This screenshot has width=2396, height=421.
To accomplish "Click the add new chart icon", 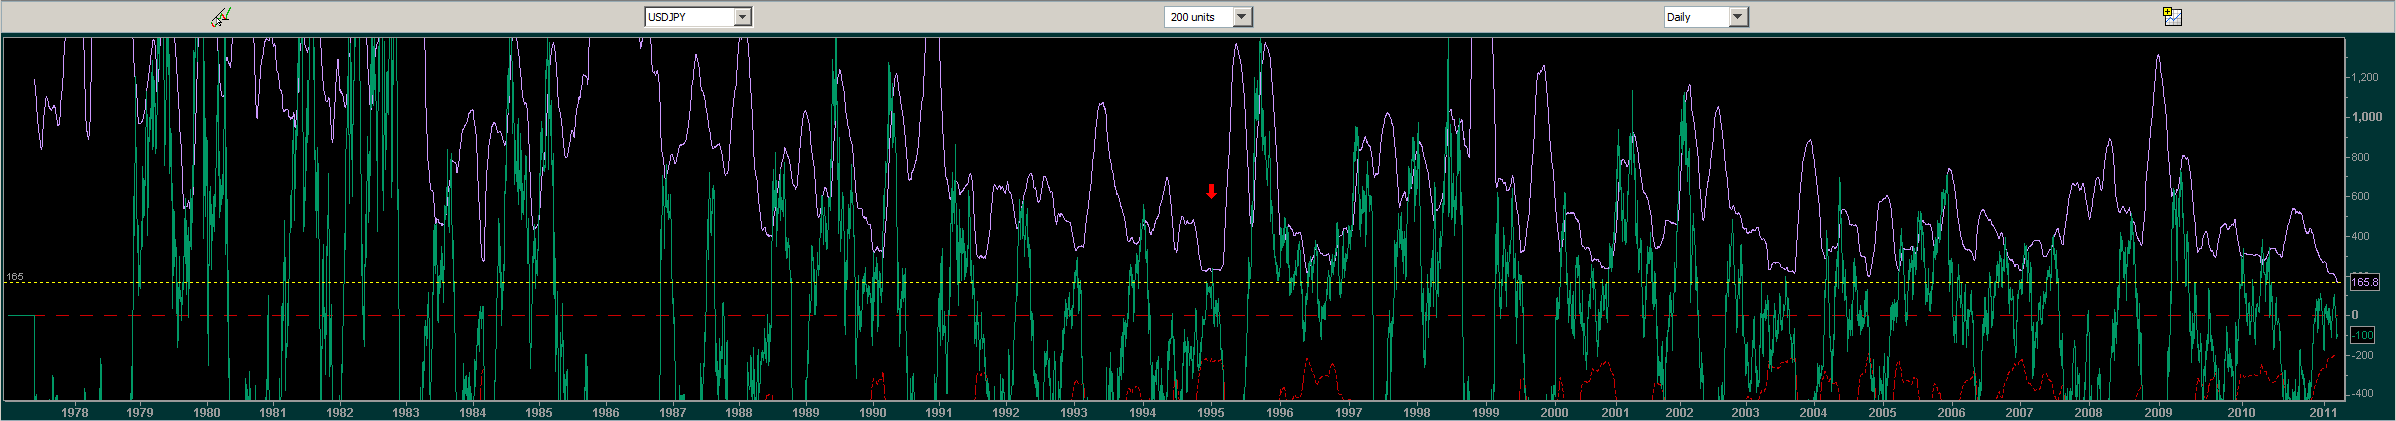I will point(2172,16).
